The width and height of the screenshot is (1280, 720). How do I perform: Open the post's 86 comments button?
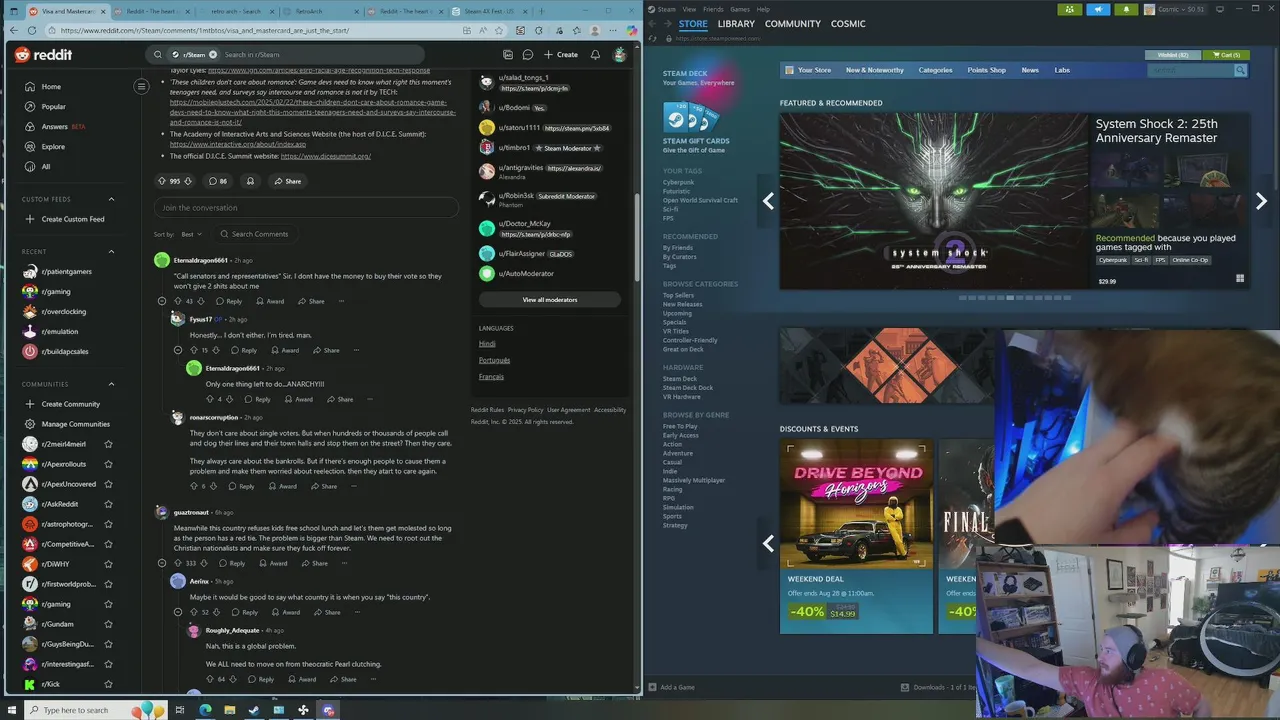click(218, 181)
